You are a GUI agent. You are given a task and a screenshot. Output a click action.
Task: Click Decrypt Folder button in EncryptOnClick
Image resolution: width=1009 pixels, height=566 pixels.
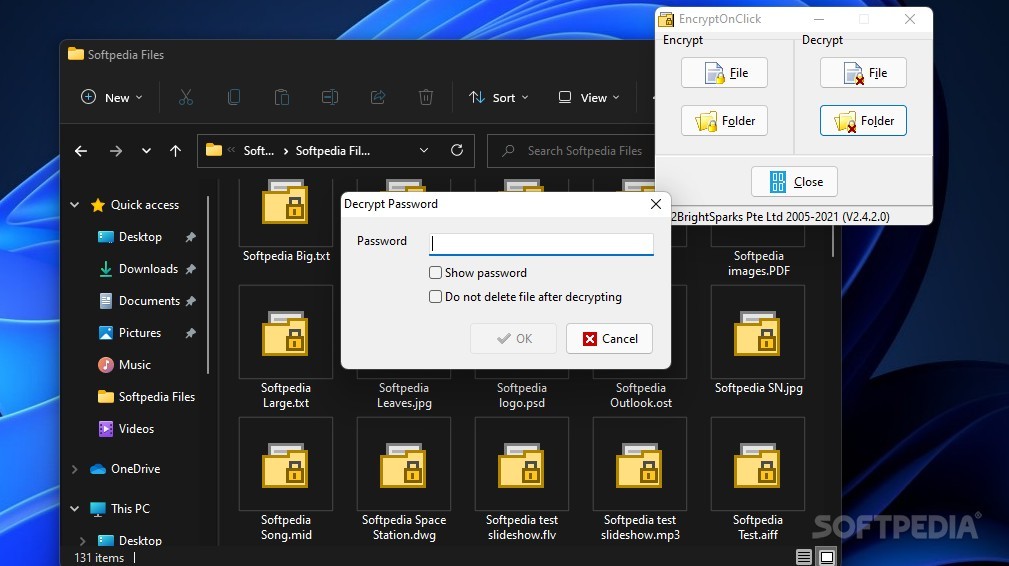(863, 120)
